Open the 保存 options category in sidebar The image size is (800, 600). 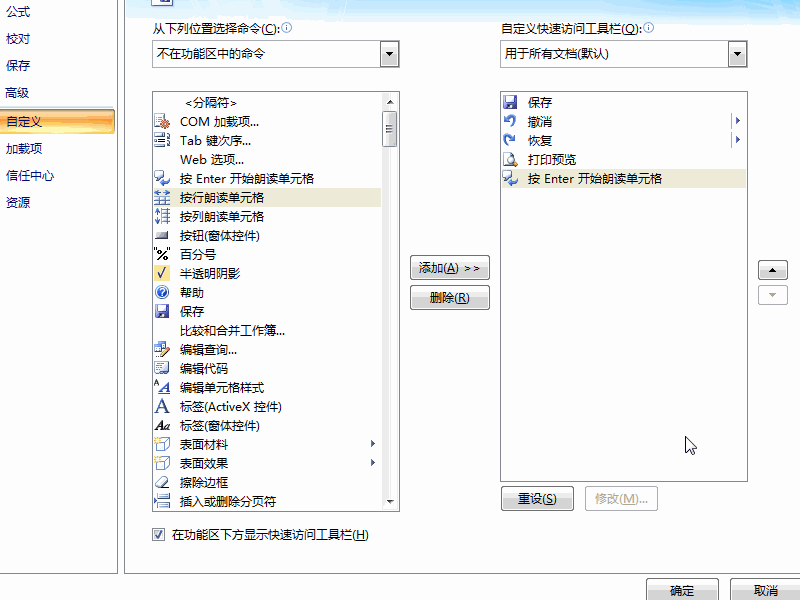click(x=18, y=65)
